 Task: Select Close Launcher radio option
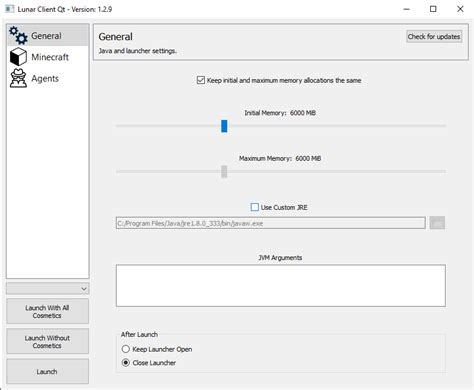pyautogui.click(x=126, y=362)
